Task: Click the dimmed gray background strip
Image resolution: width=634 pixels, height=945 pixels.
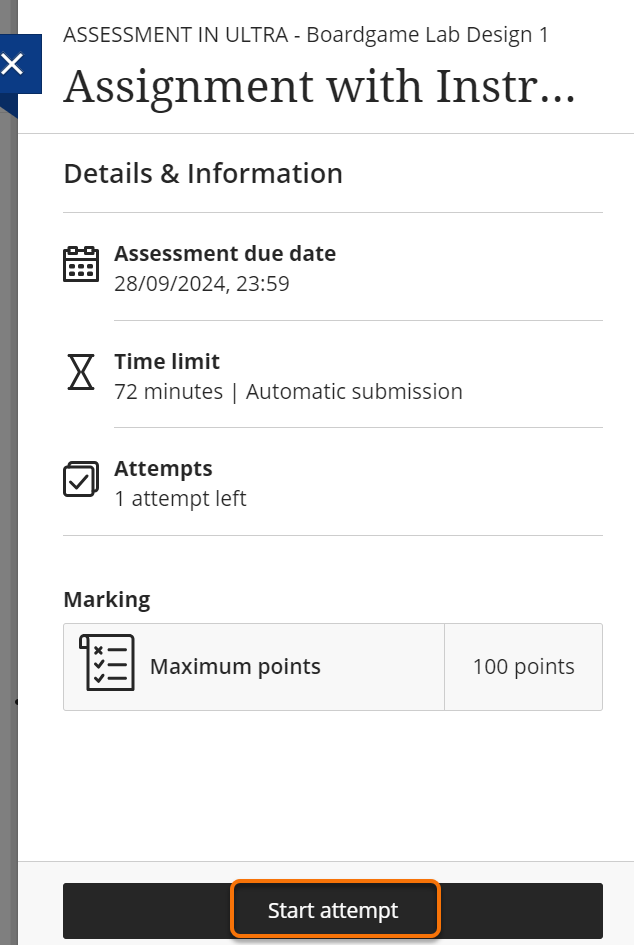Action: point(8,500)
